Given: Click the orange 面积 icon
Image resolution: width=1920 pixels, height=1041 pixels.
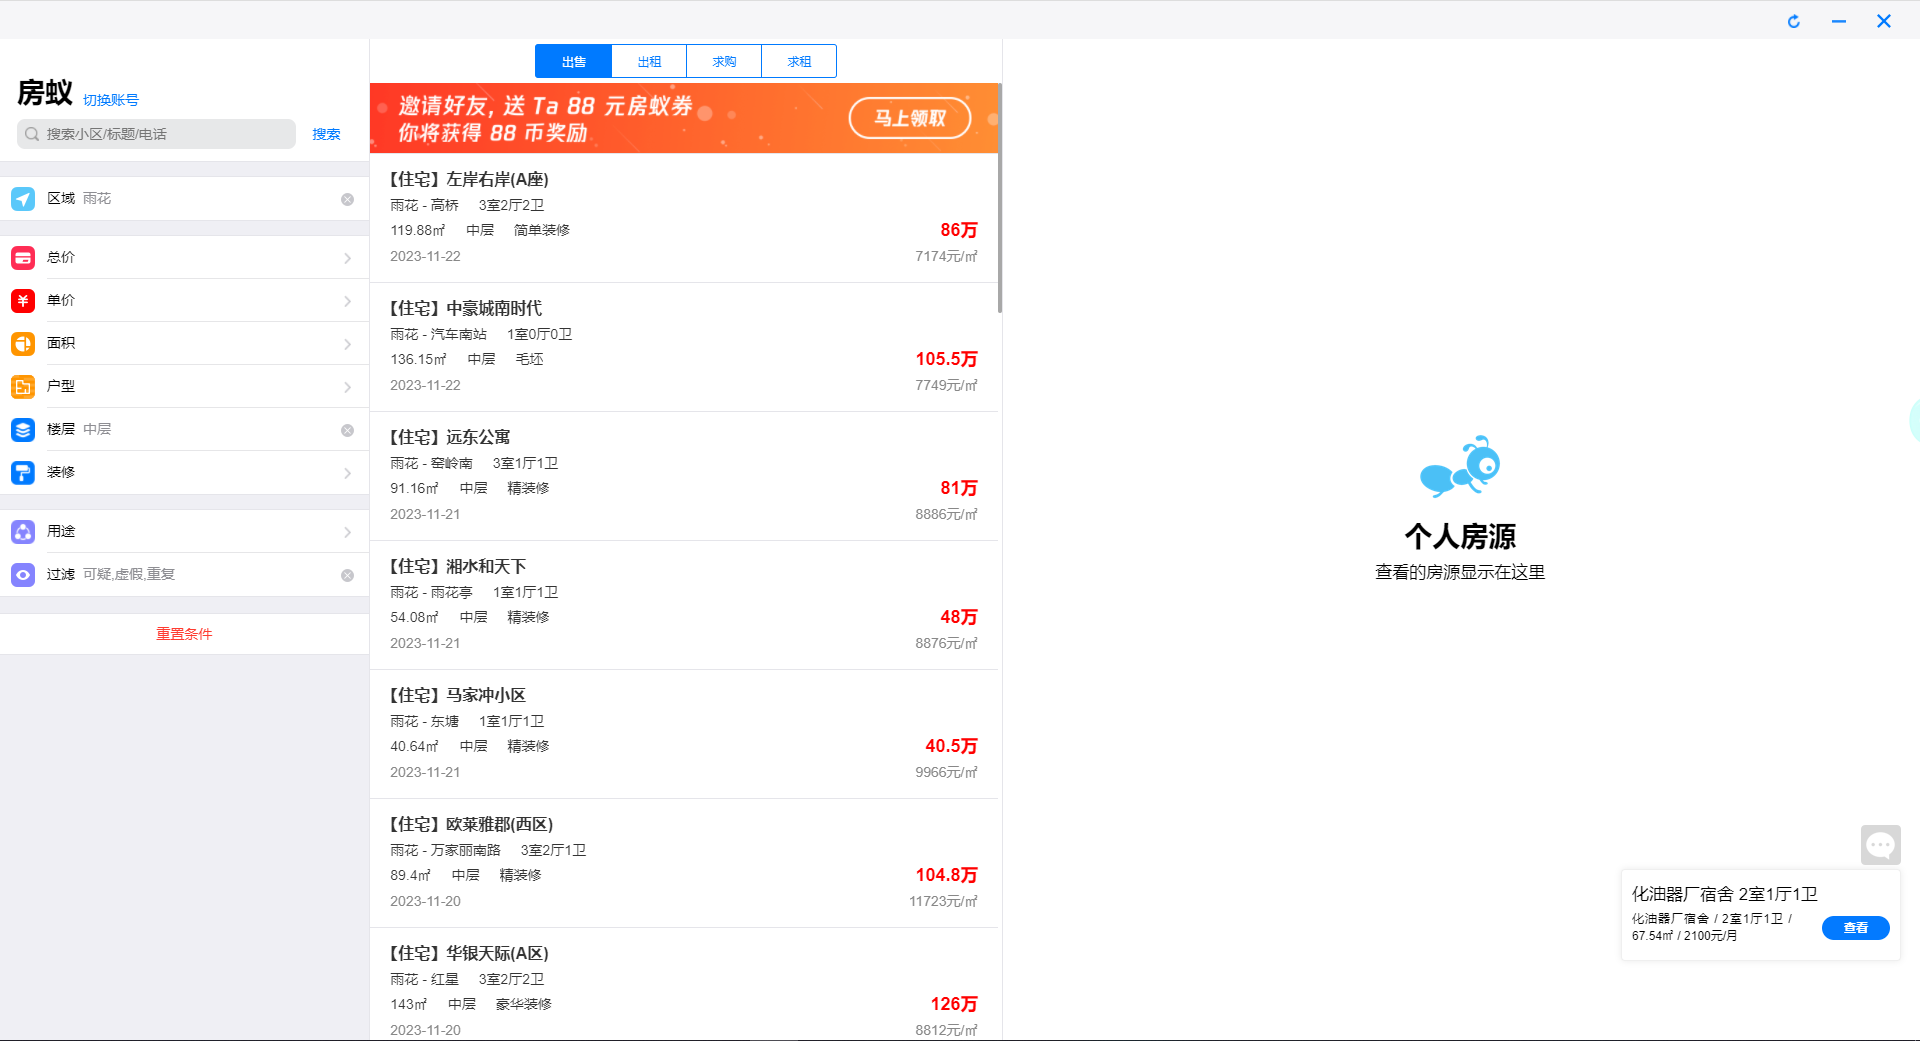Looking at the screenshot, I should pos(23,344).
